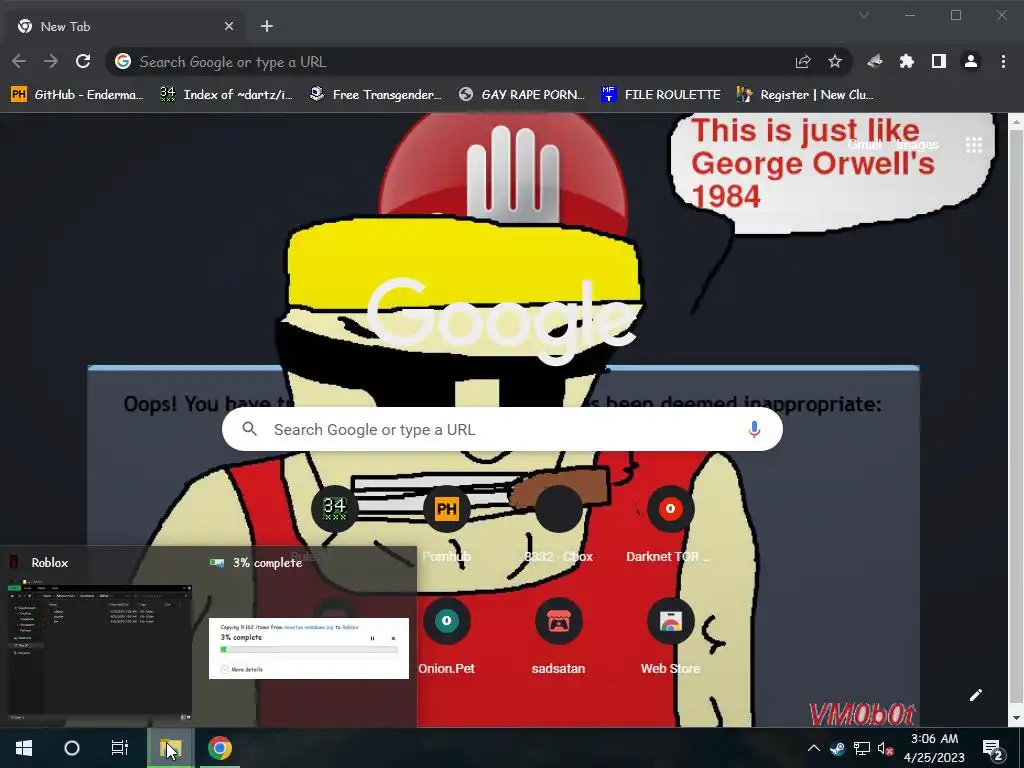
Task: Open the pinned extension icon beside the bookmark star
Action: coord(874,61)
